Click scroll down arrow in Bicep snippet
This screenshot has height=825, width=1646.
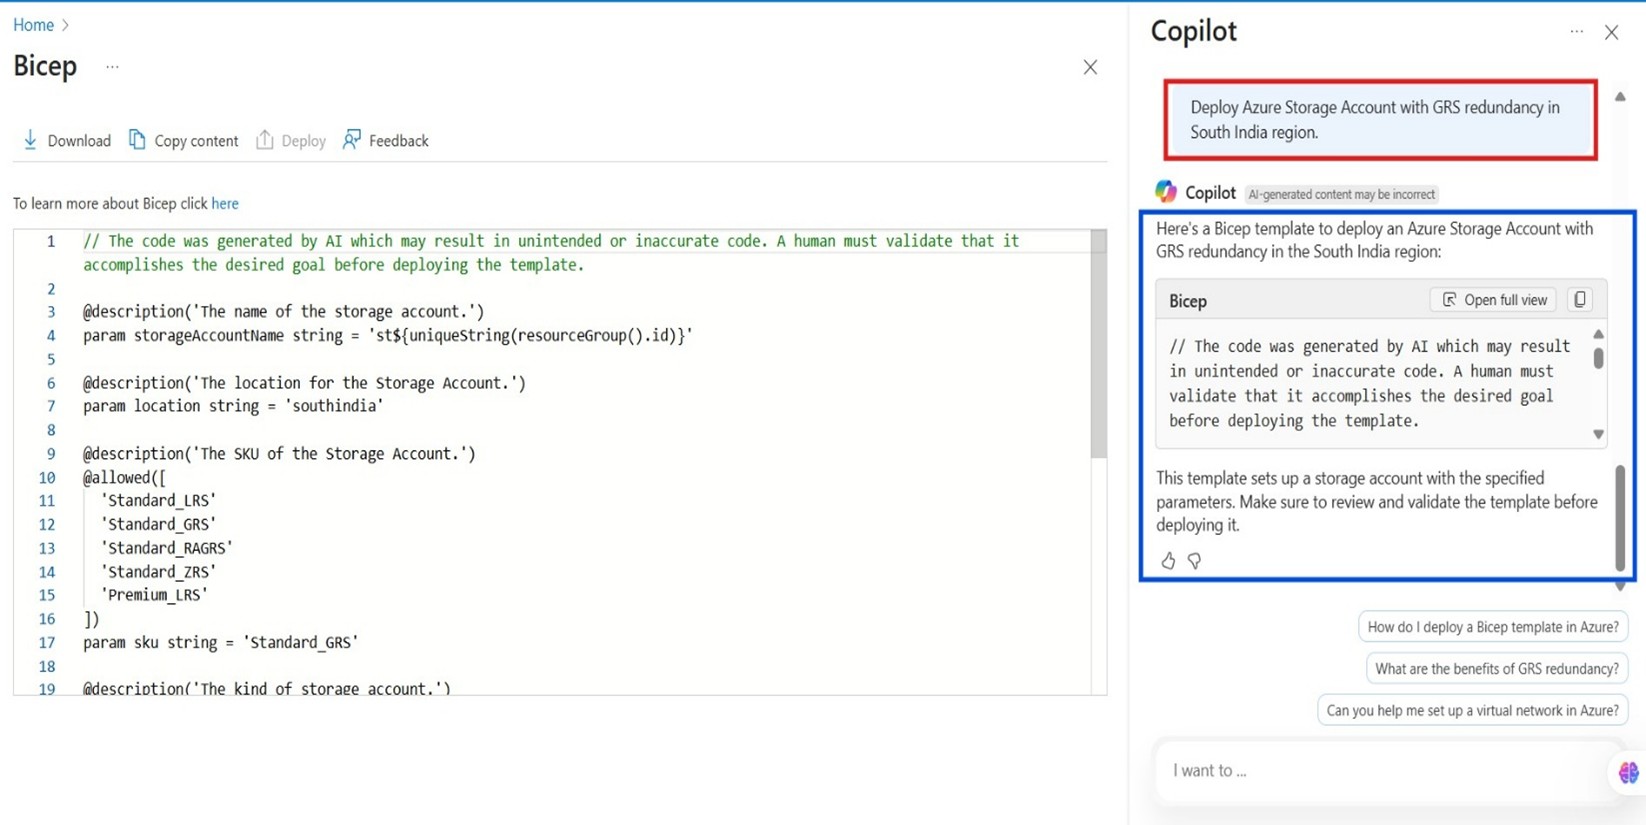tap(1598, 434)
